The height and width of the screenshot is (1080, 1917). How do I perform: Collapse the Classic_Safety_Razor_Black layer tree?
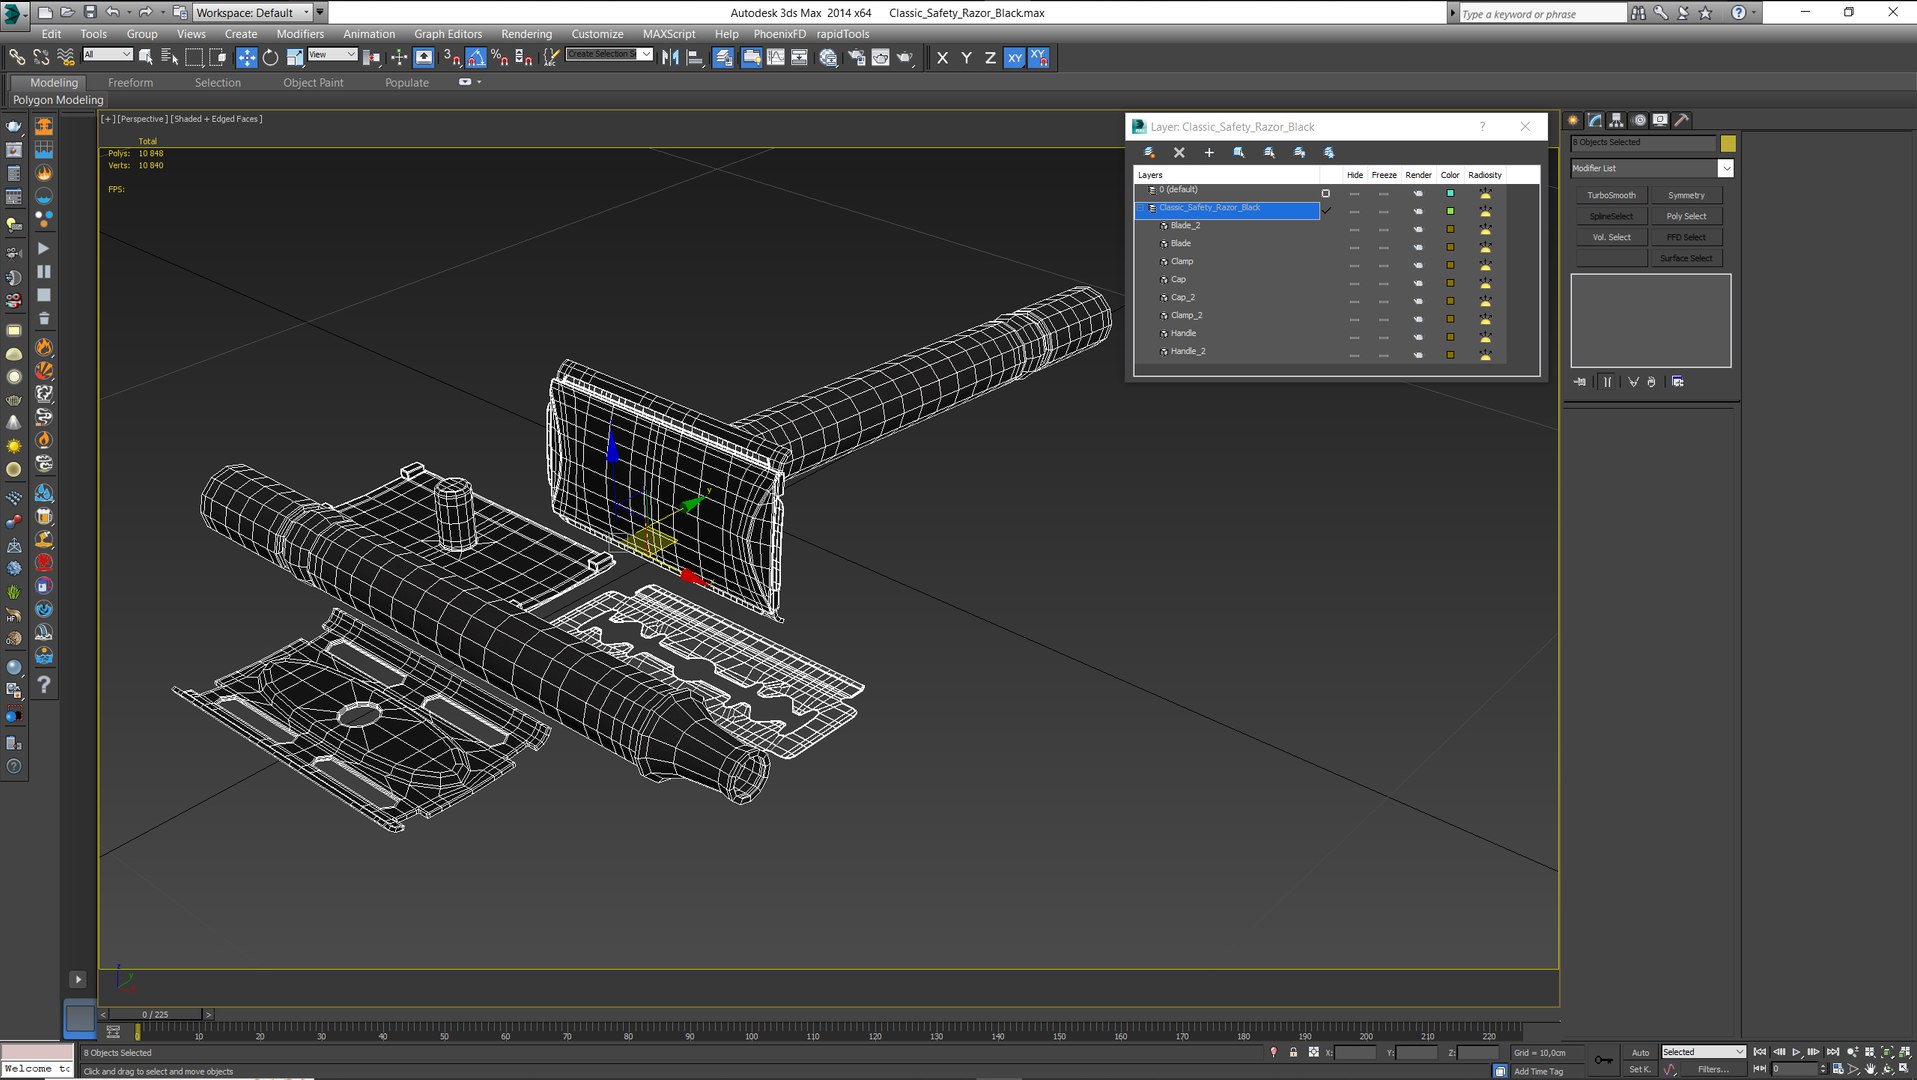click(1140, 209)
